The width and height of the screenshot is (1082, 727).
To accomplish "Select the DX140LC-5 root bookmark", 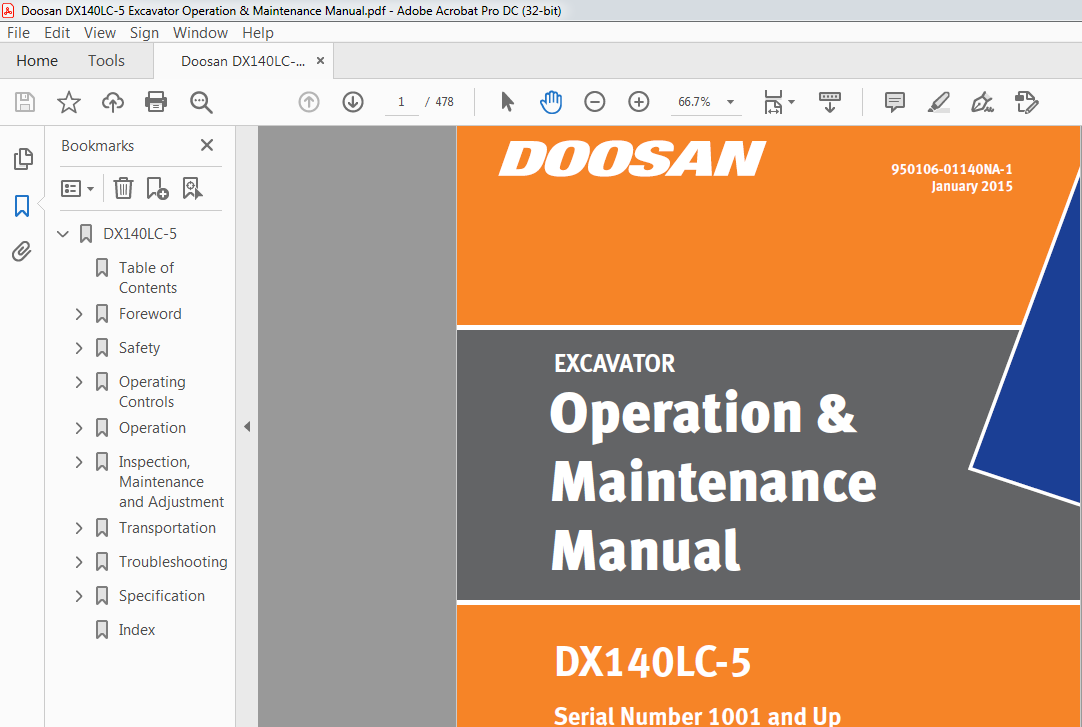I will [x=140, y=234].
